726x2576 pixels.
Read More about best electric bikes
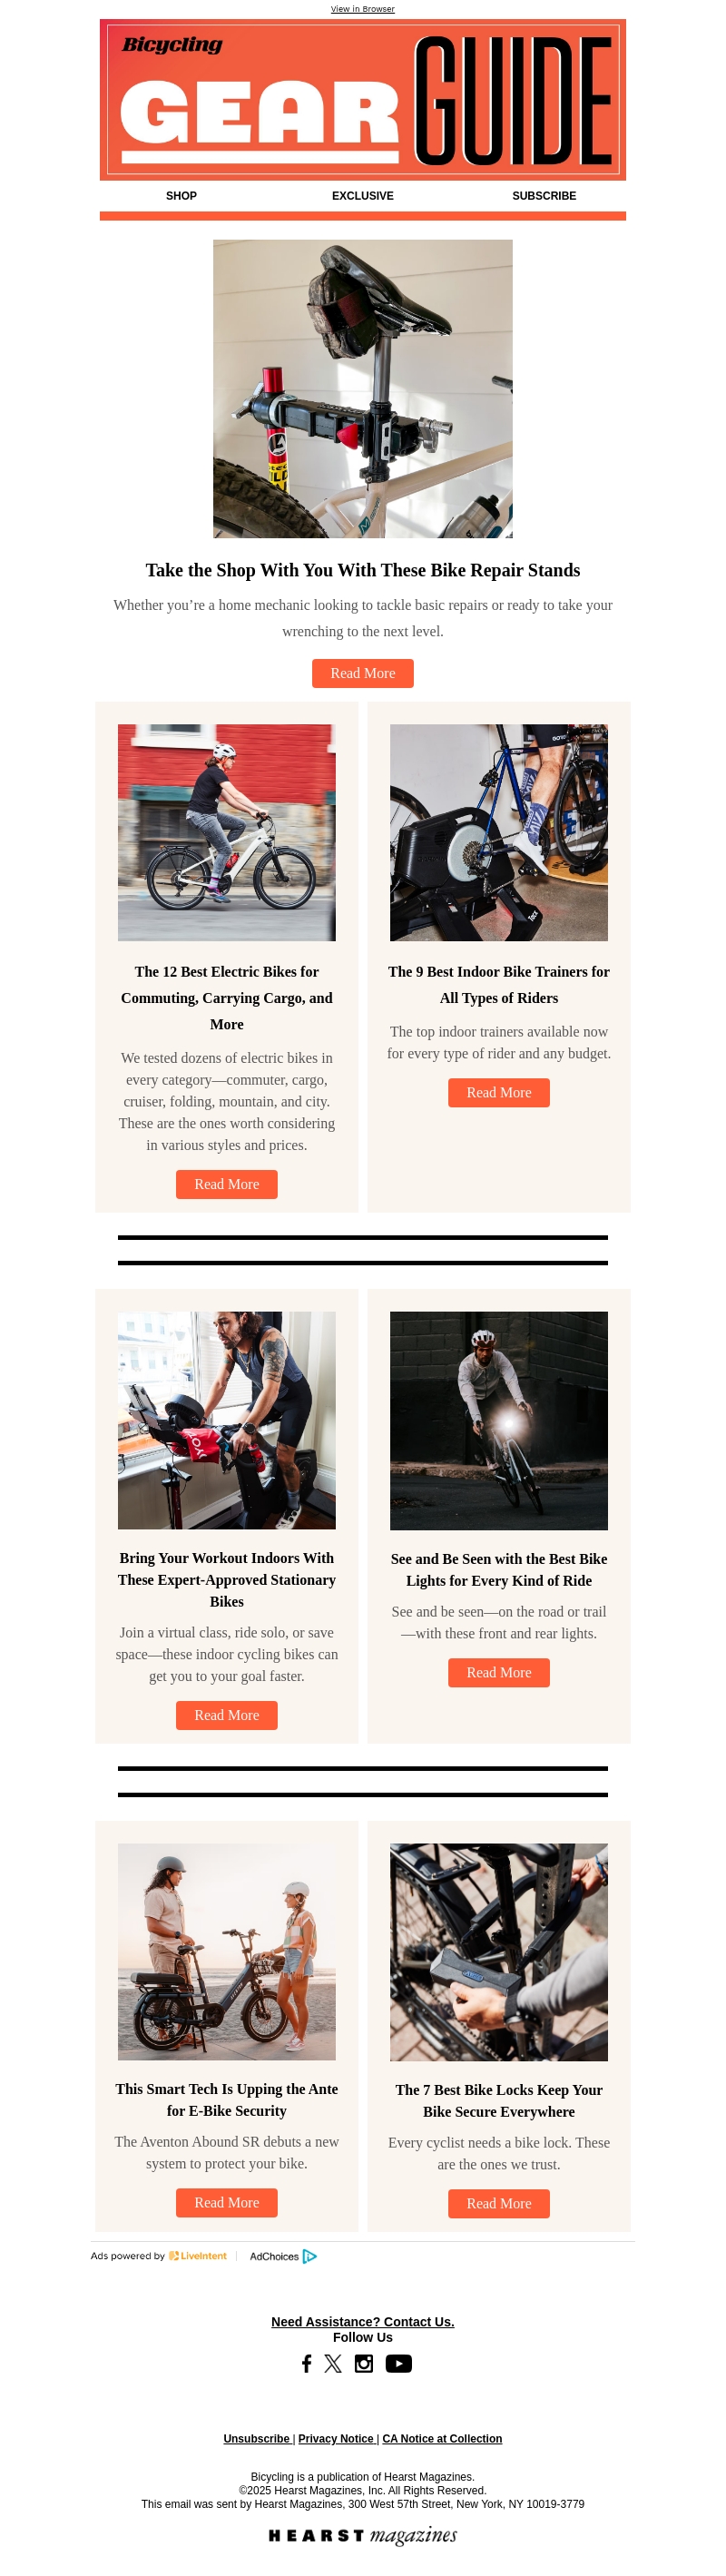pos(227,1184)
